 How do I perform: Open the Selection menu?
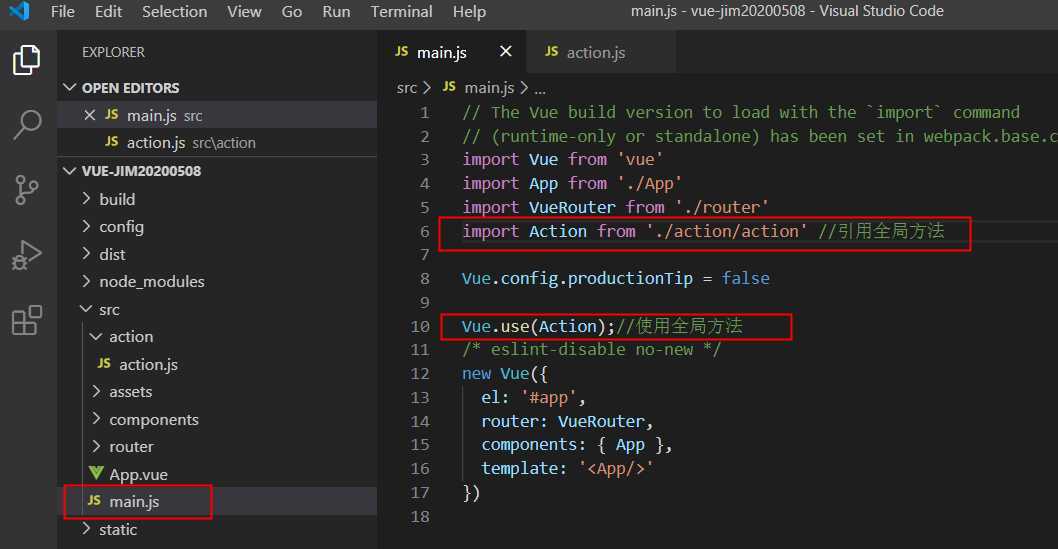(x=175, y=11)
